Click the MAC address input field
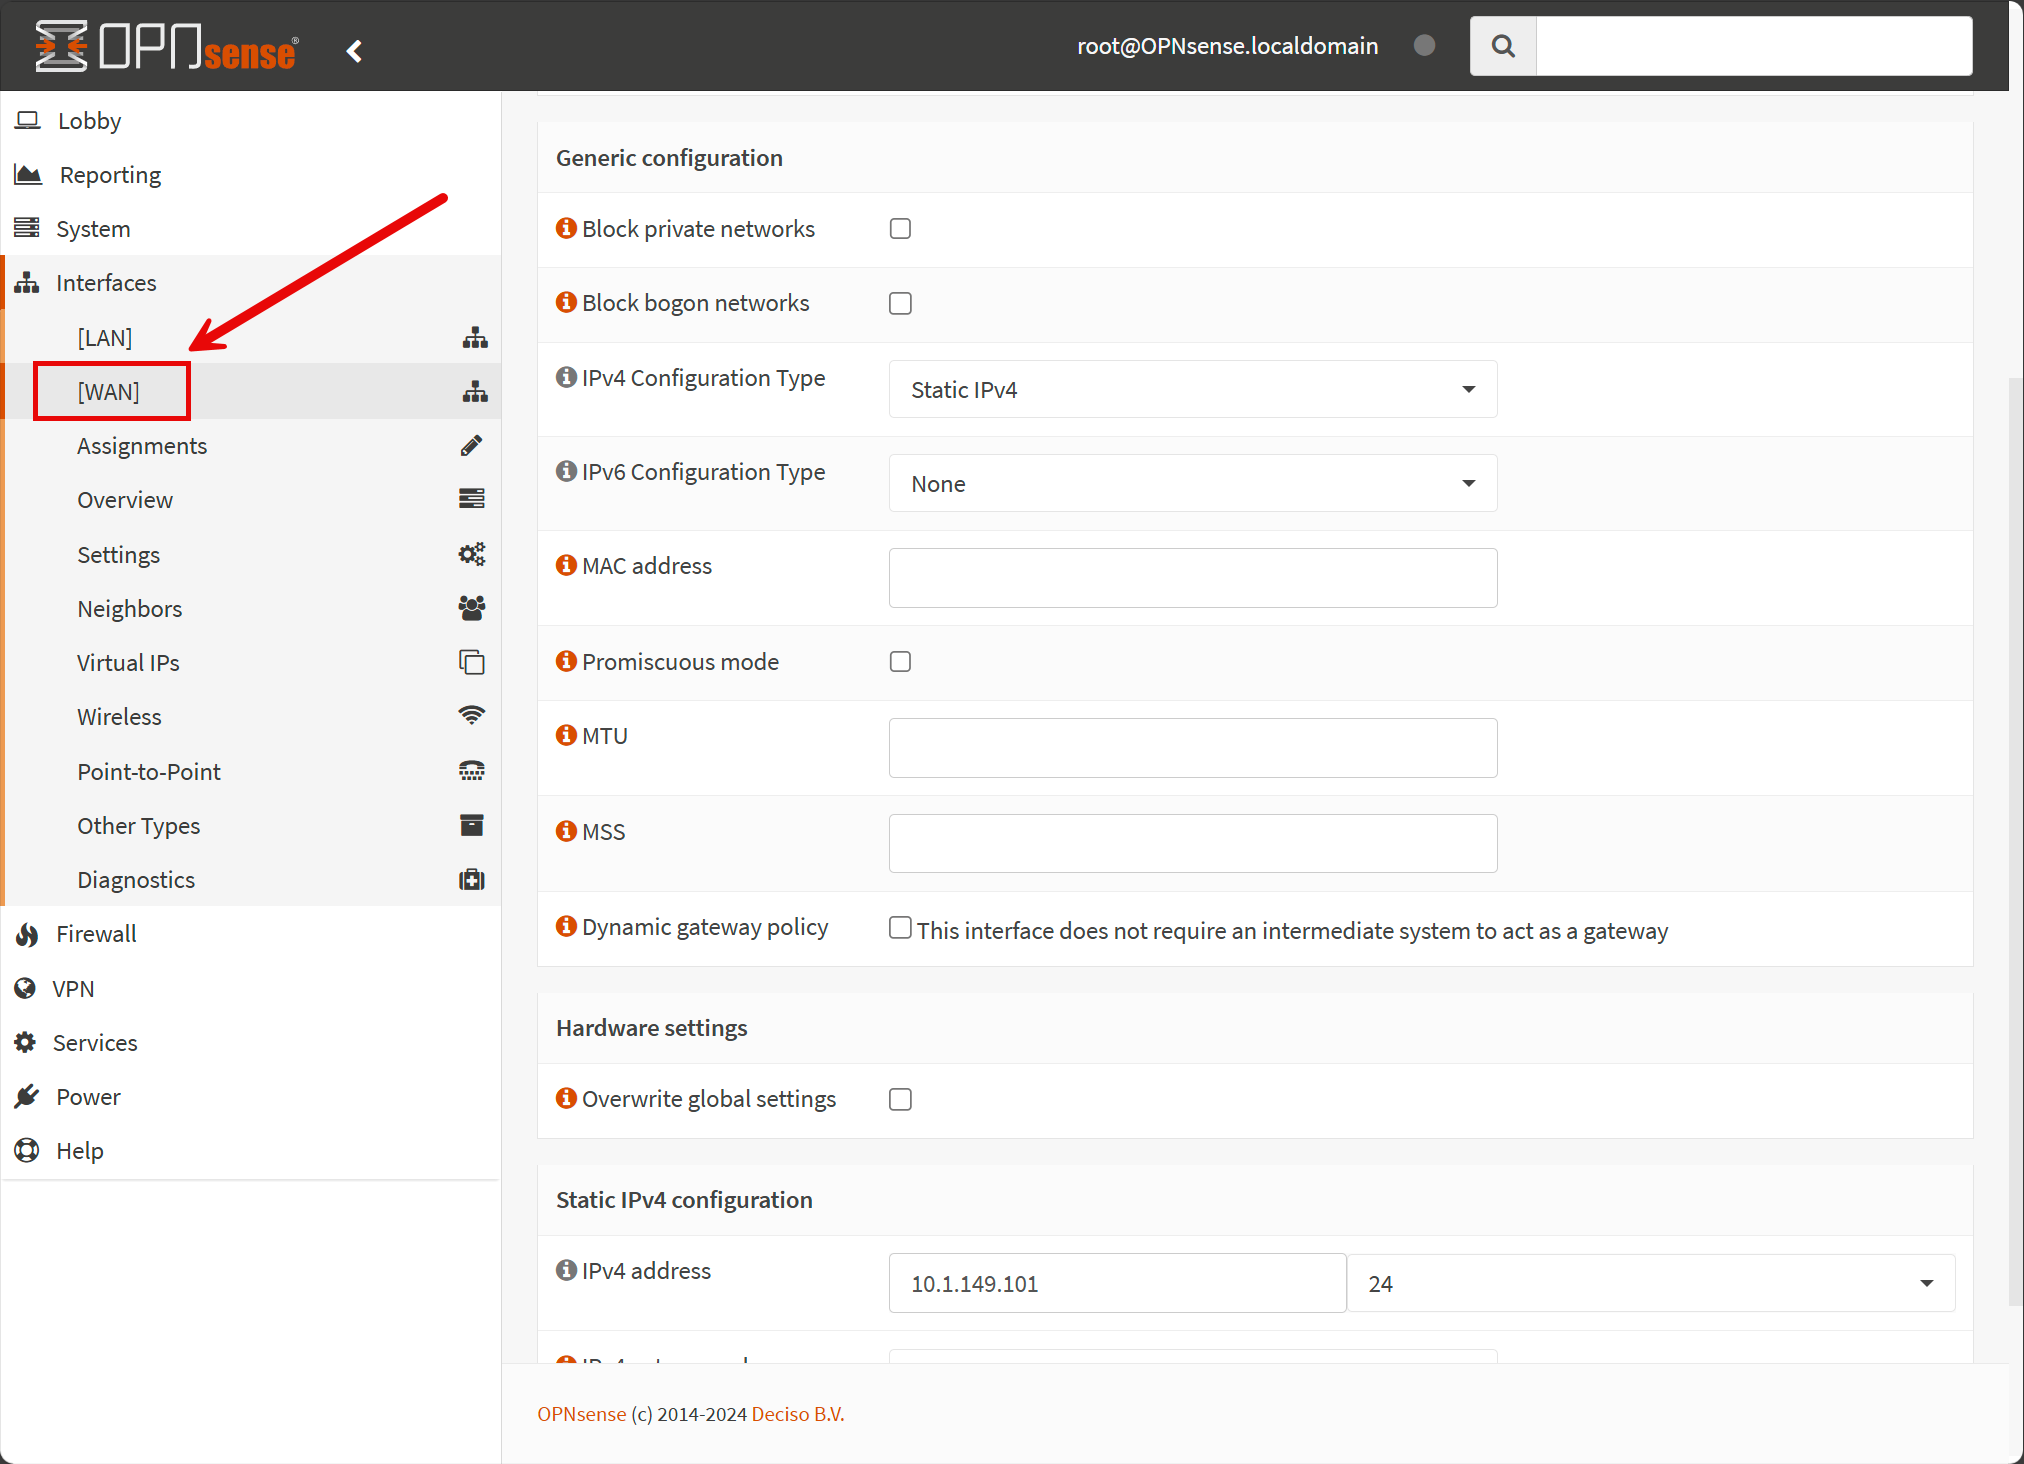 point(1192,578)
